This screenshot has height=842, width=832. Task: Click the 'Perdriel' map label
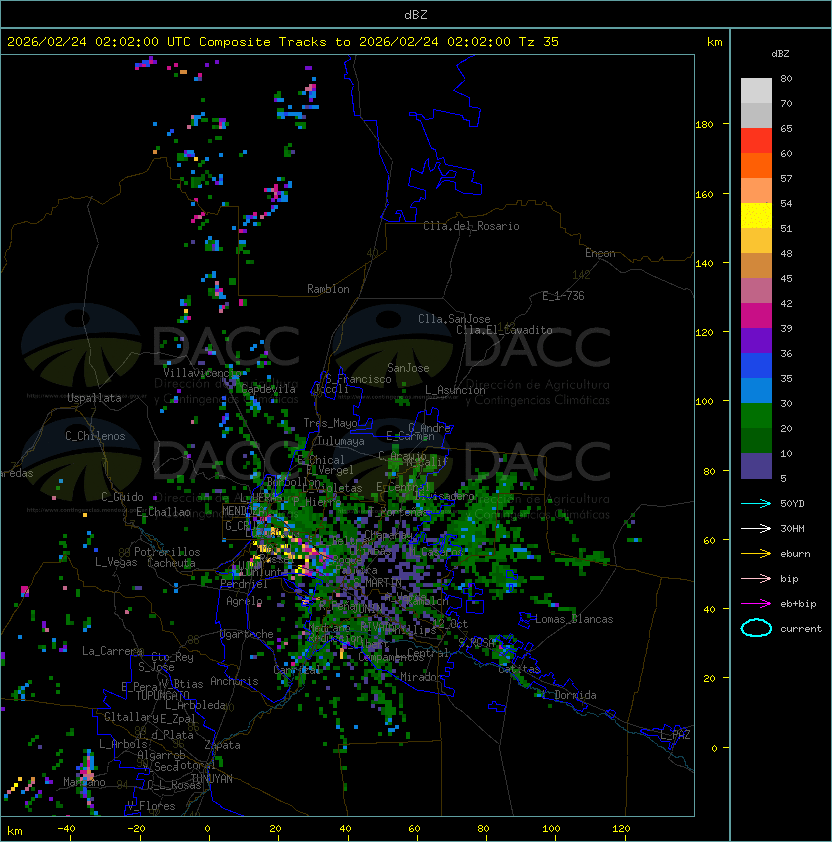(x=244, y=584)
